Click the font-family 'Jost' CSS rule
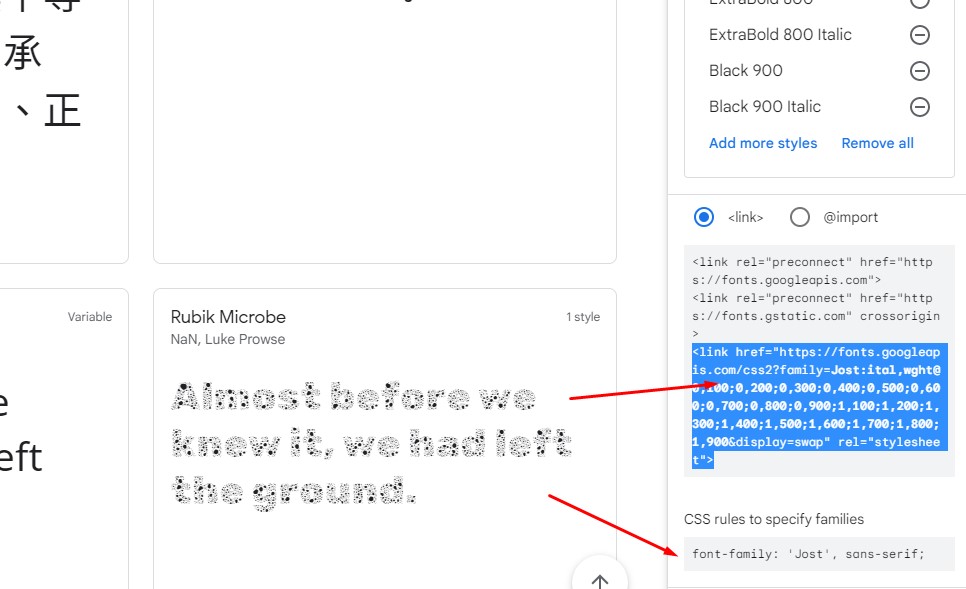This screenshot has height=589, width=966. (808, 554)
